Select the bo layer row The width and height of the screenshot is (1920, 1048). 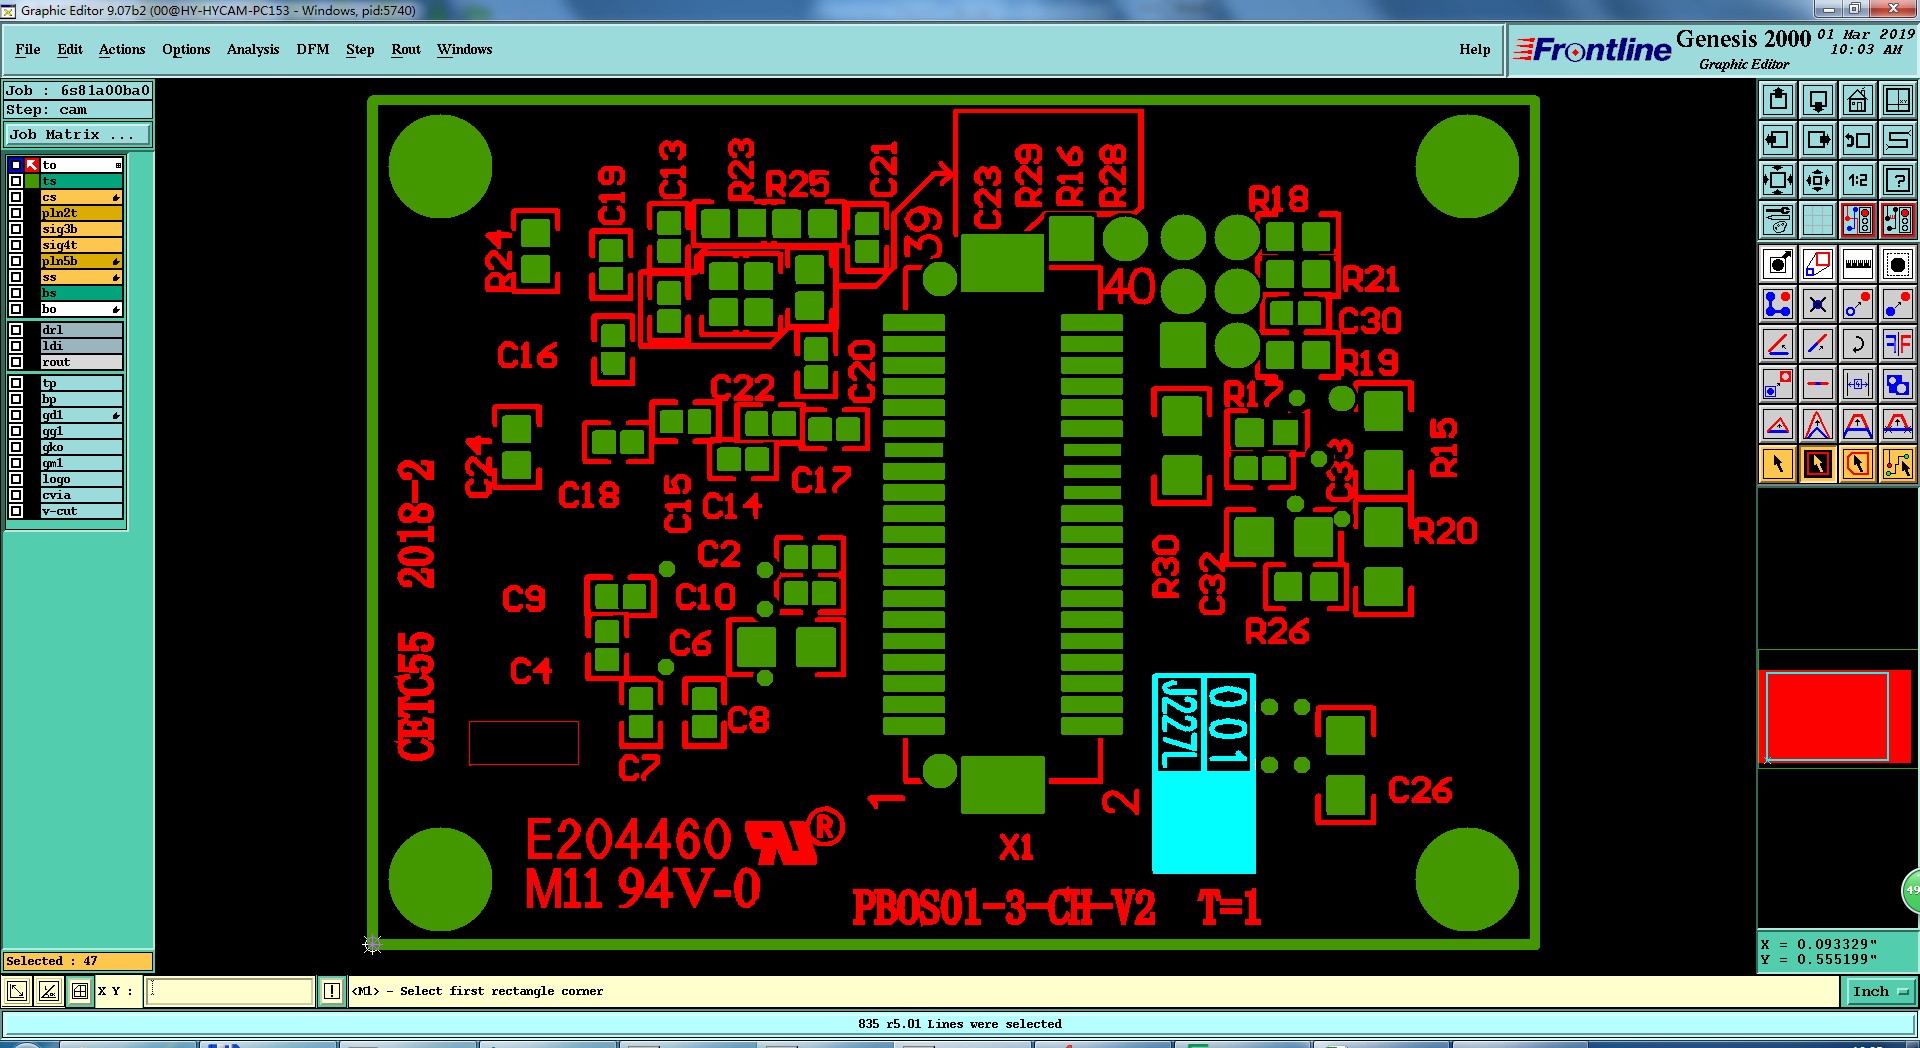81,309
